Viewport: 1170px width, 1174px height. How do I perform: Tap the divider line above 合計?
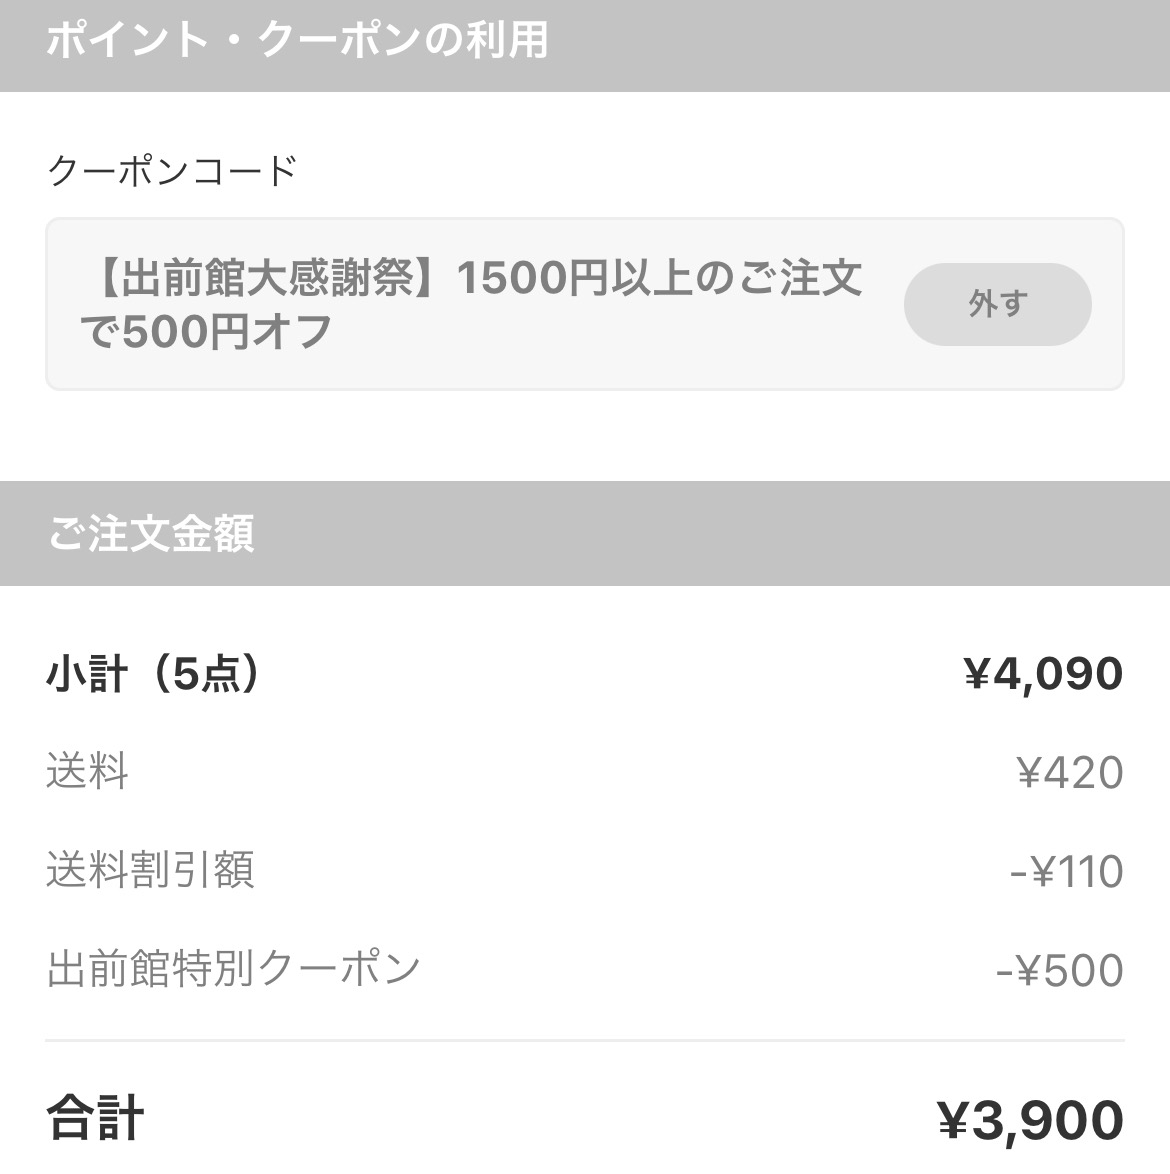click(x=585, y=1041)
